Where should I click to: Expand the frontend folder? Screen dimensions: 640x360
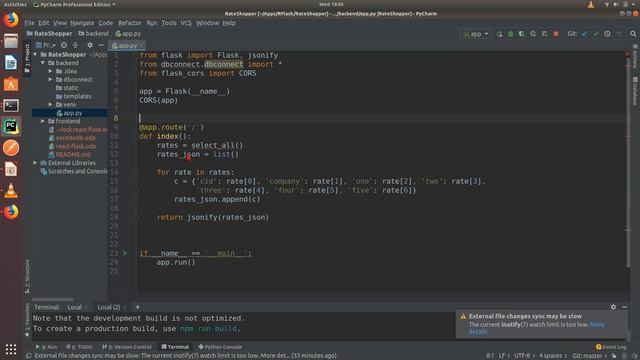[x=43, y=121]
